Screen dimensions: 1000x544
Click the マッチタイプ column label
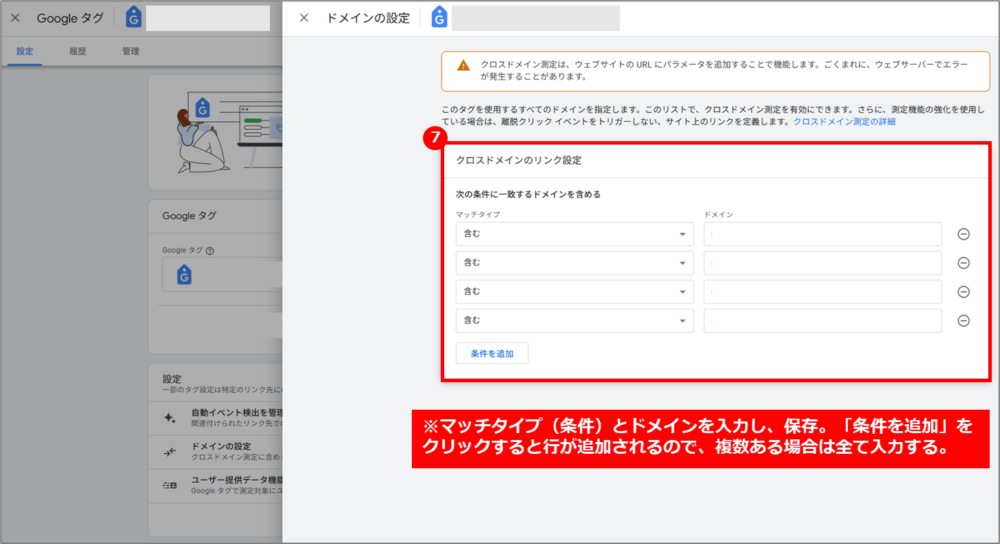(x=478, y=215)
